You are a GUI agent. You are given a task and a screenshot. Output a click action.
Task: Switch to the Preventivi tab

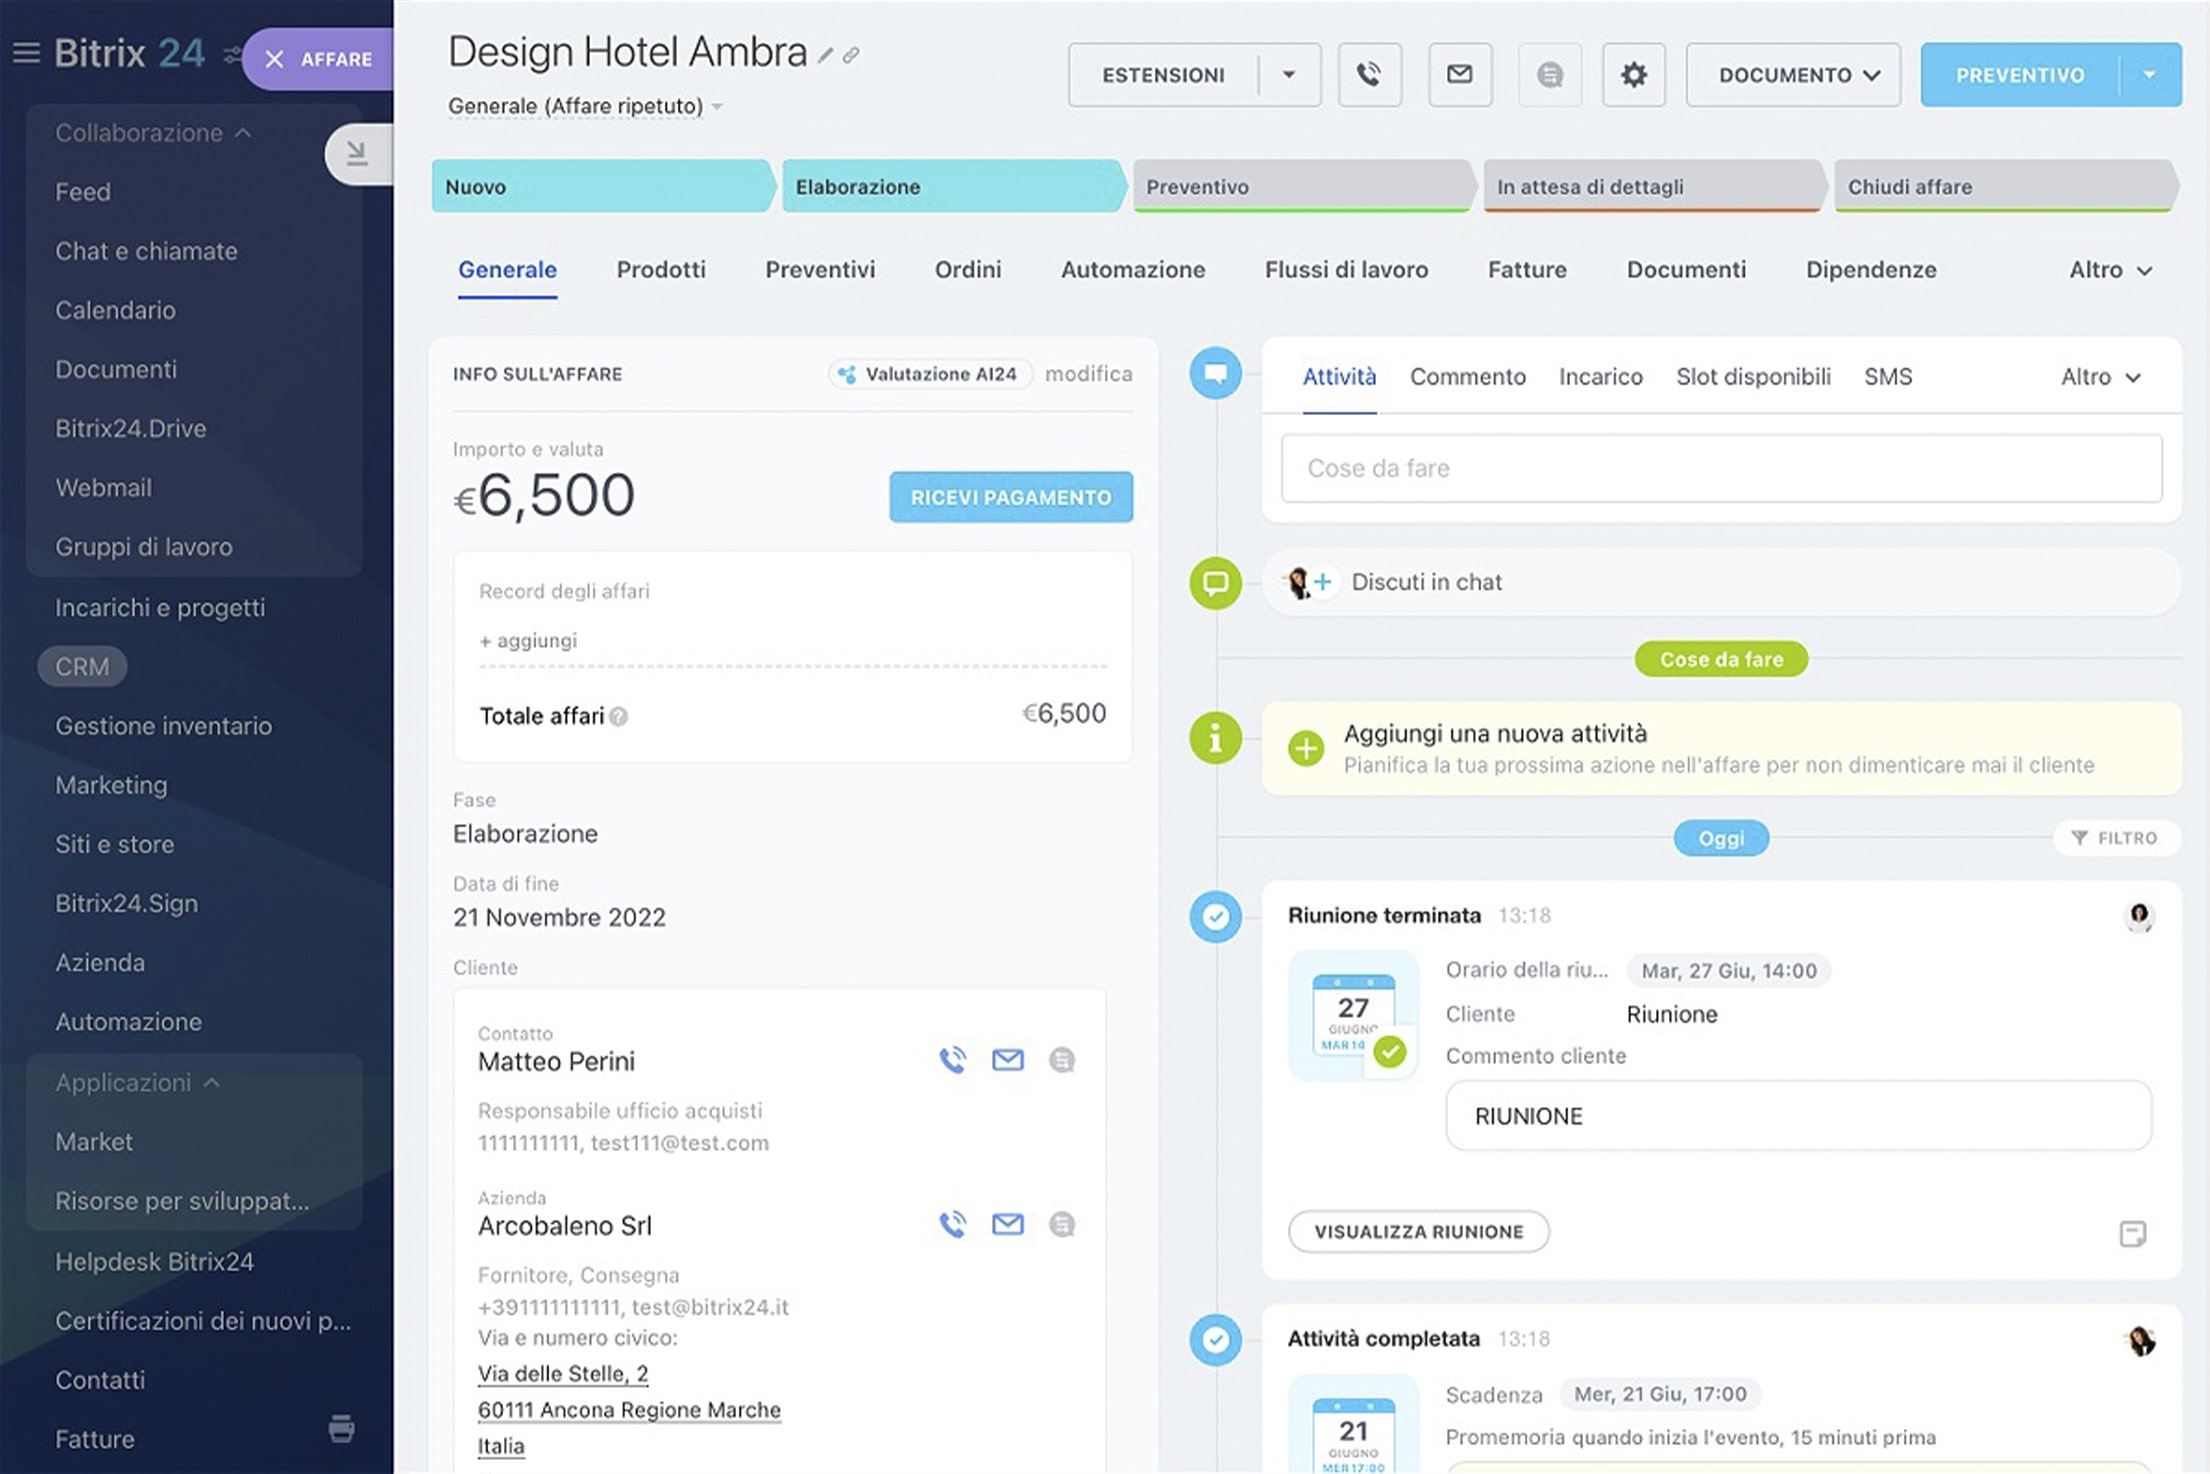(x=820, y=270)
